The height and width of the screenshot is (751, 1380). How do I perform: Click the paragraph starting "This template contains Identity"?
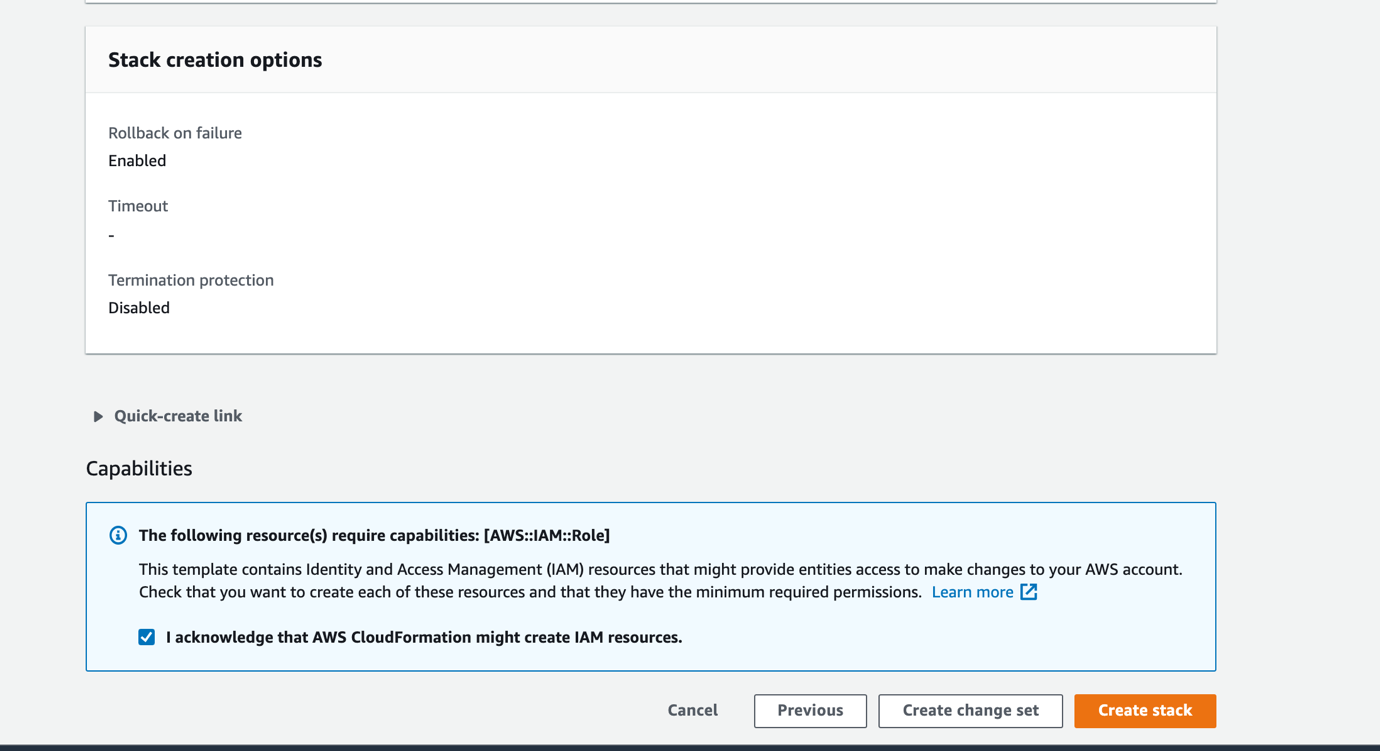coord(660,581)
